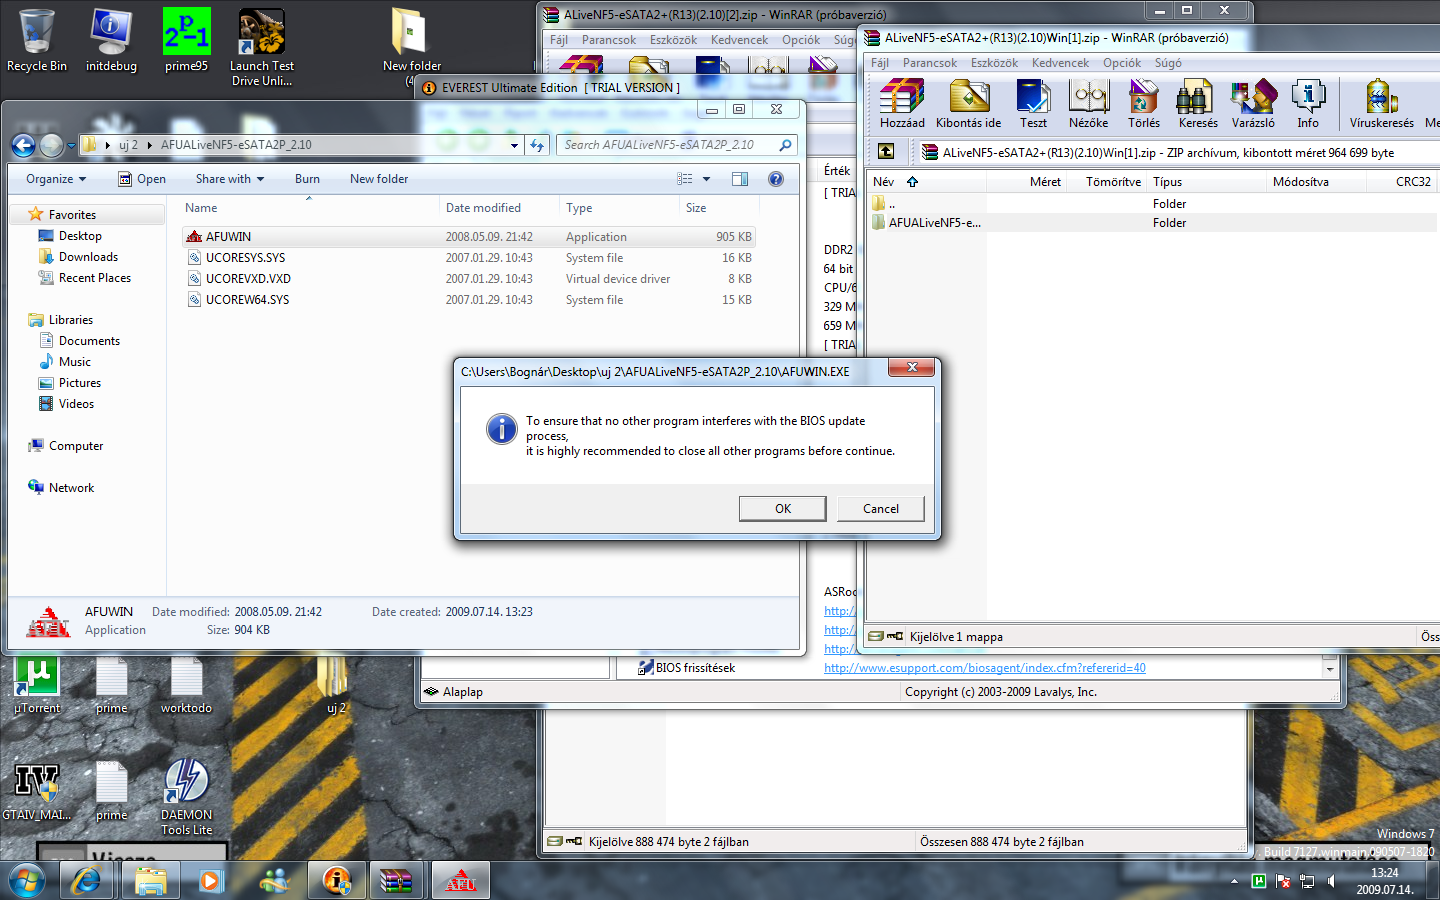Click the Teszt icon in WinRAR
This screenshot has height=900, width=1440.
pyautogui.click(x=1033, y=104)
